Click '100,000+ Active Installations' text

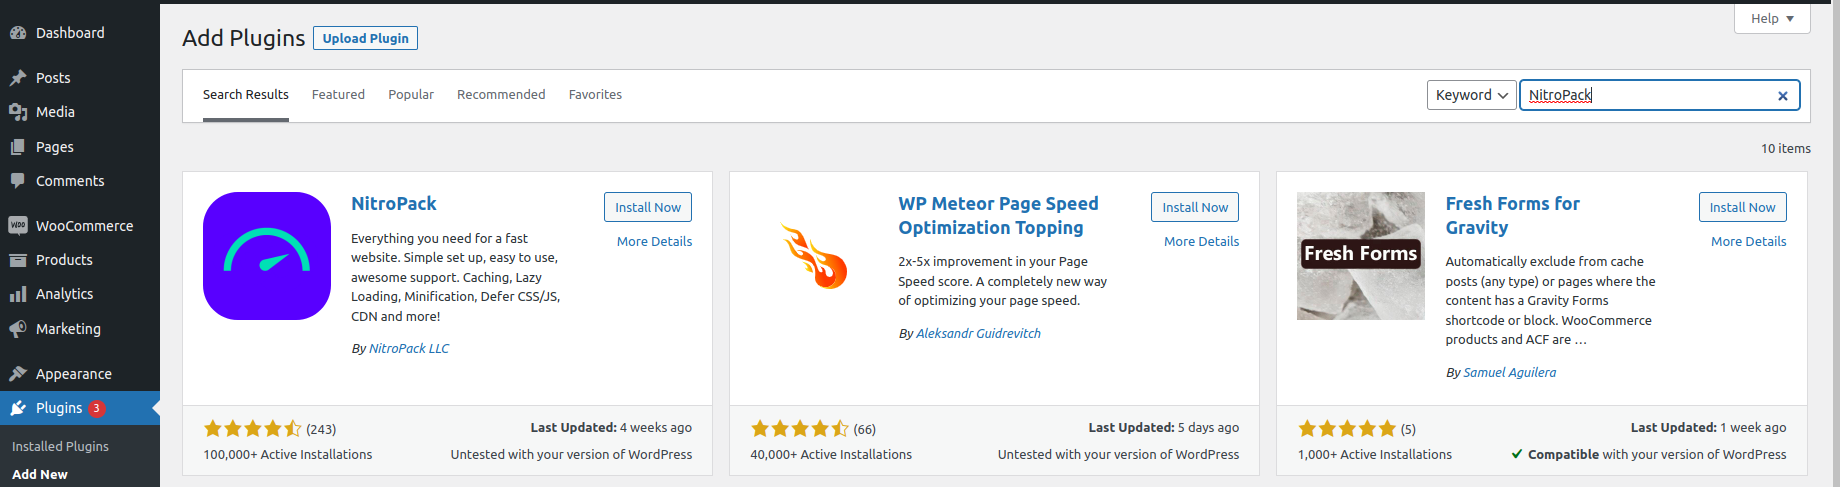pyautogui.click(x=288, y=455)
